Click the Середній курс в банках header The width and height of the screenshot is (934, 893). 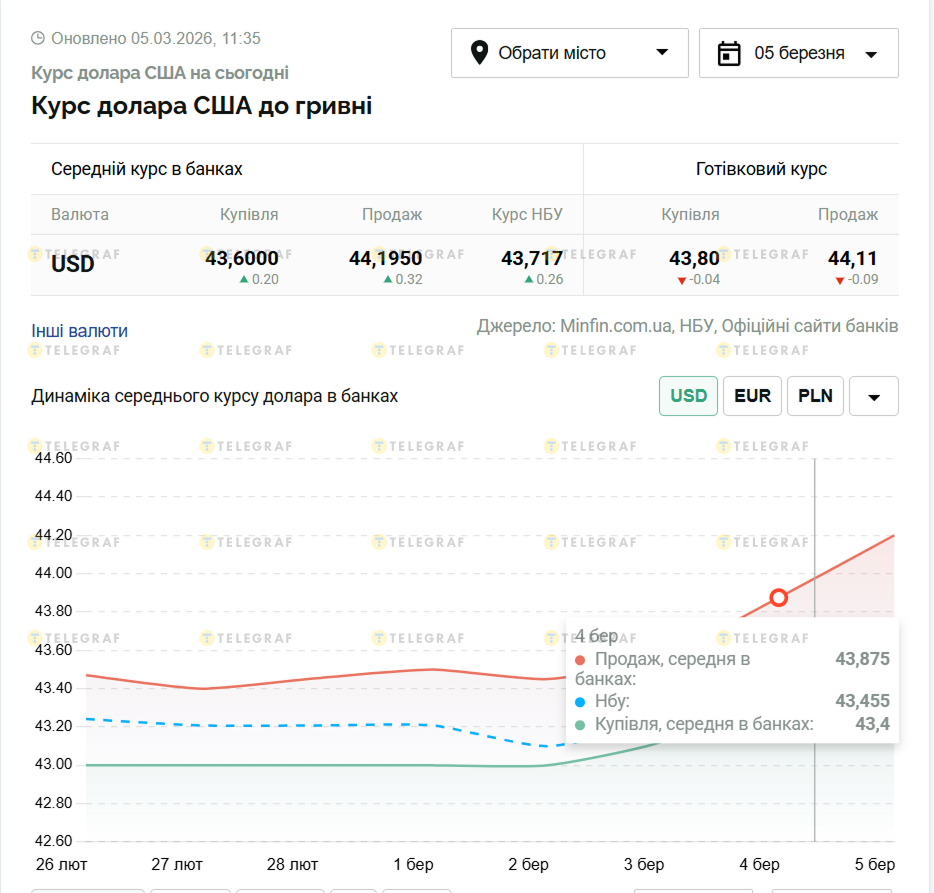(x=147, y=169)
